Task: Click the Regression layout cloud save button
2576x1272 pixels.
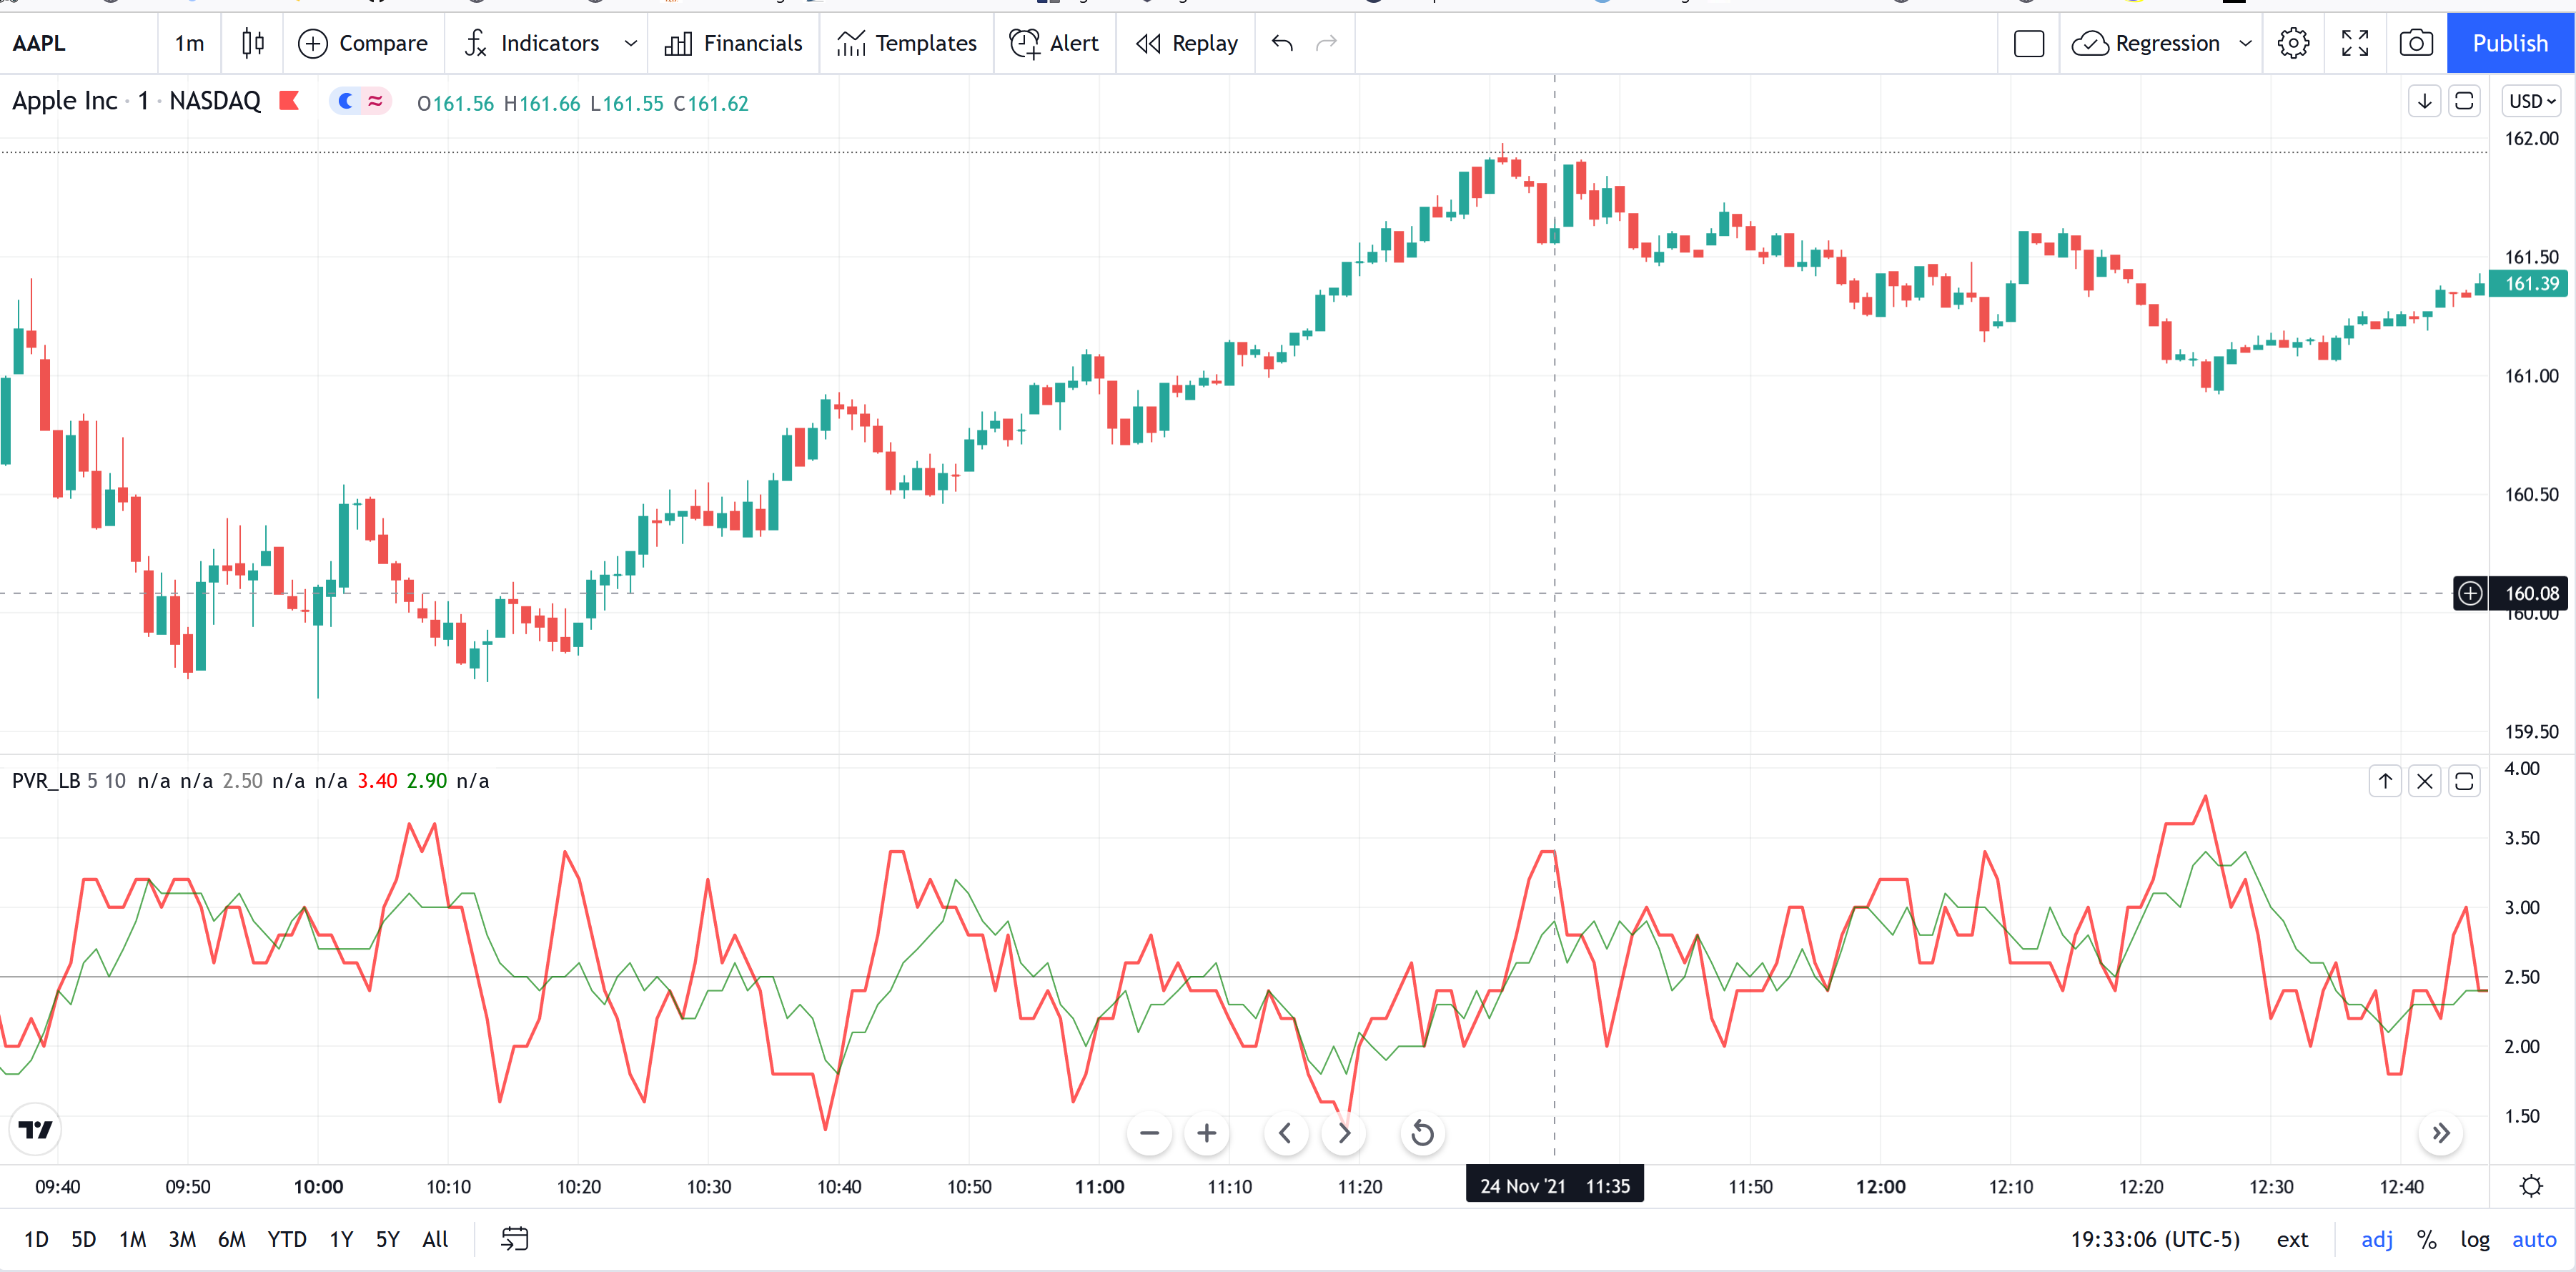Action: (2146, 43)
